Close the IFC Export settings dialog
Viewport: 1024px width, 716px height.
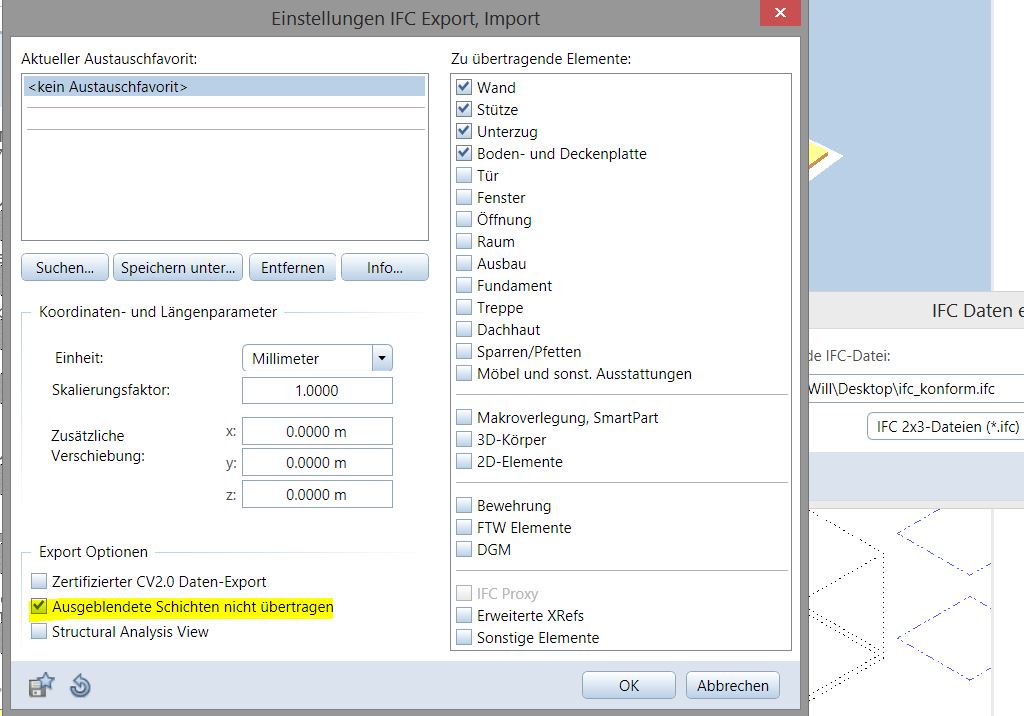(780, 12)
